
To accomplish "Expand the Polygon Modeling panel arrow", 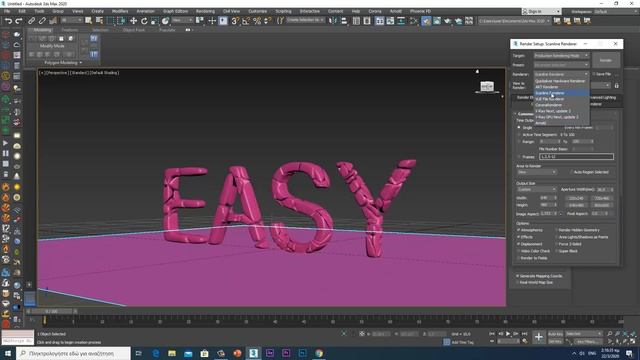I will (81, 62).
